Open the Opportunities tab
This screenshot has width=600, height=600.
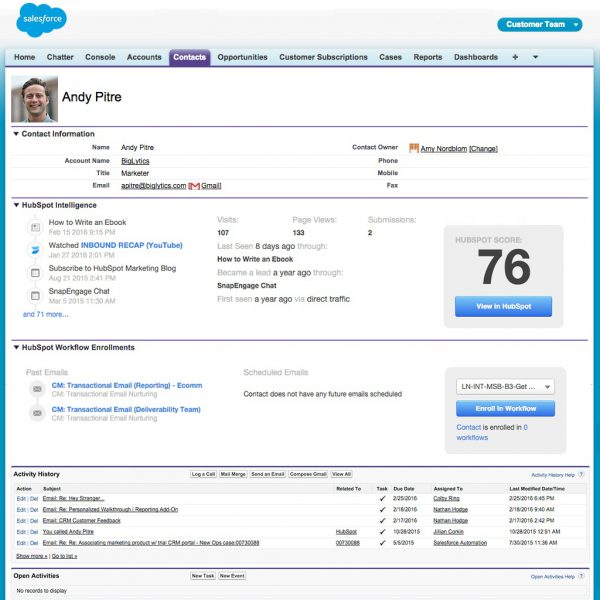click(x=242, y=57)
